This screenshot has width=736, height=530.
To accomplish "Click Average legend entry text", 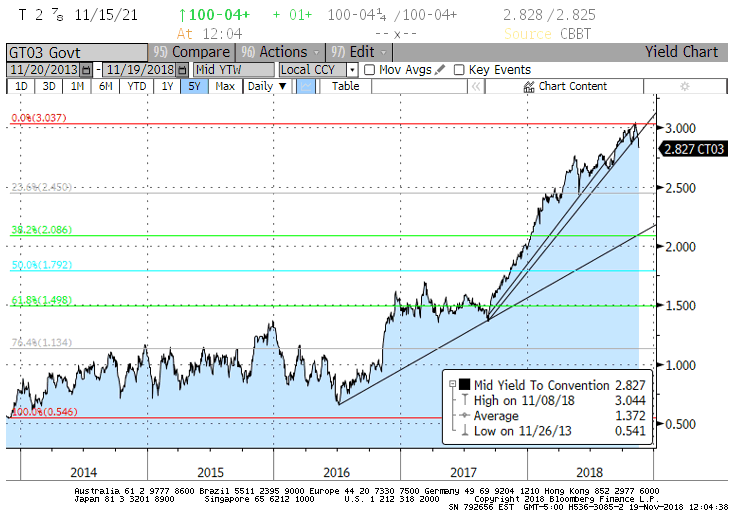I will [496, 416].
